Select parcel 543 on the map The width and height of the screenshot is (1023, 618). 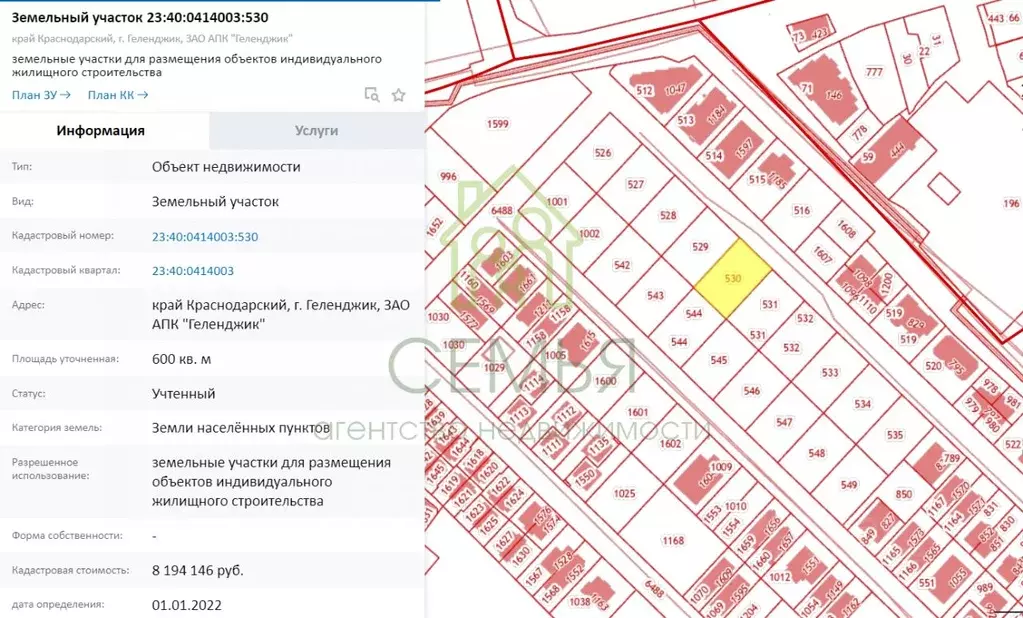tap(655, 296)
